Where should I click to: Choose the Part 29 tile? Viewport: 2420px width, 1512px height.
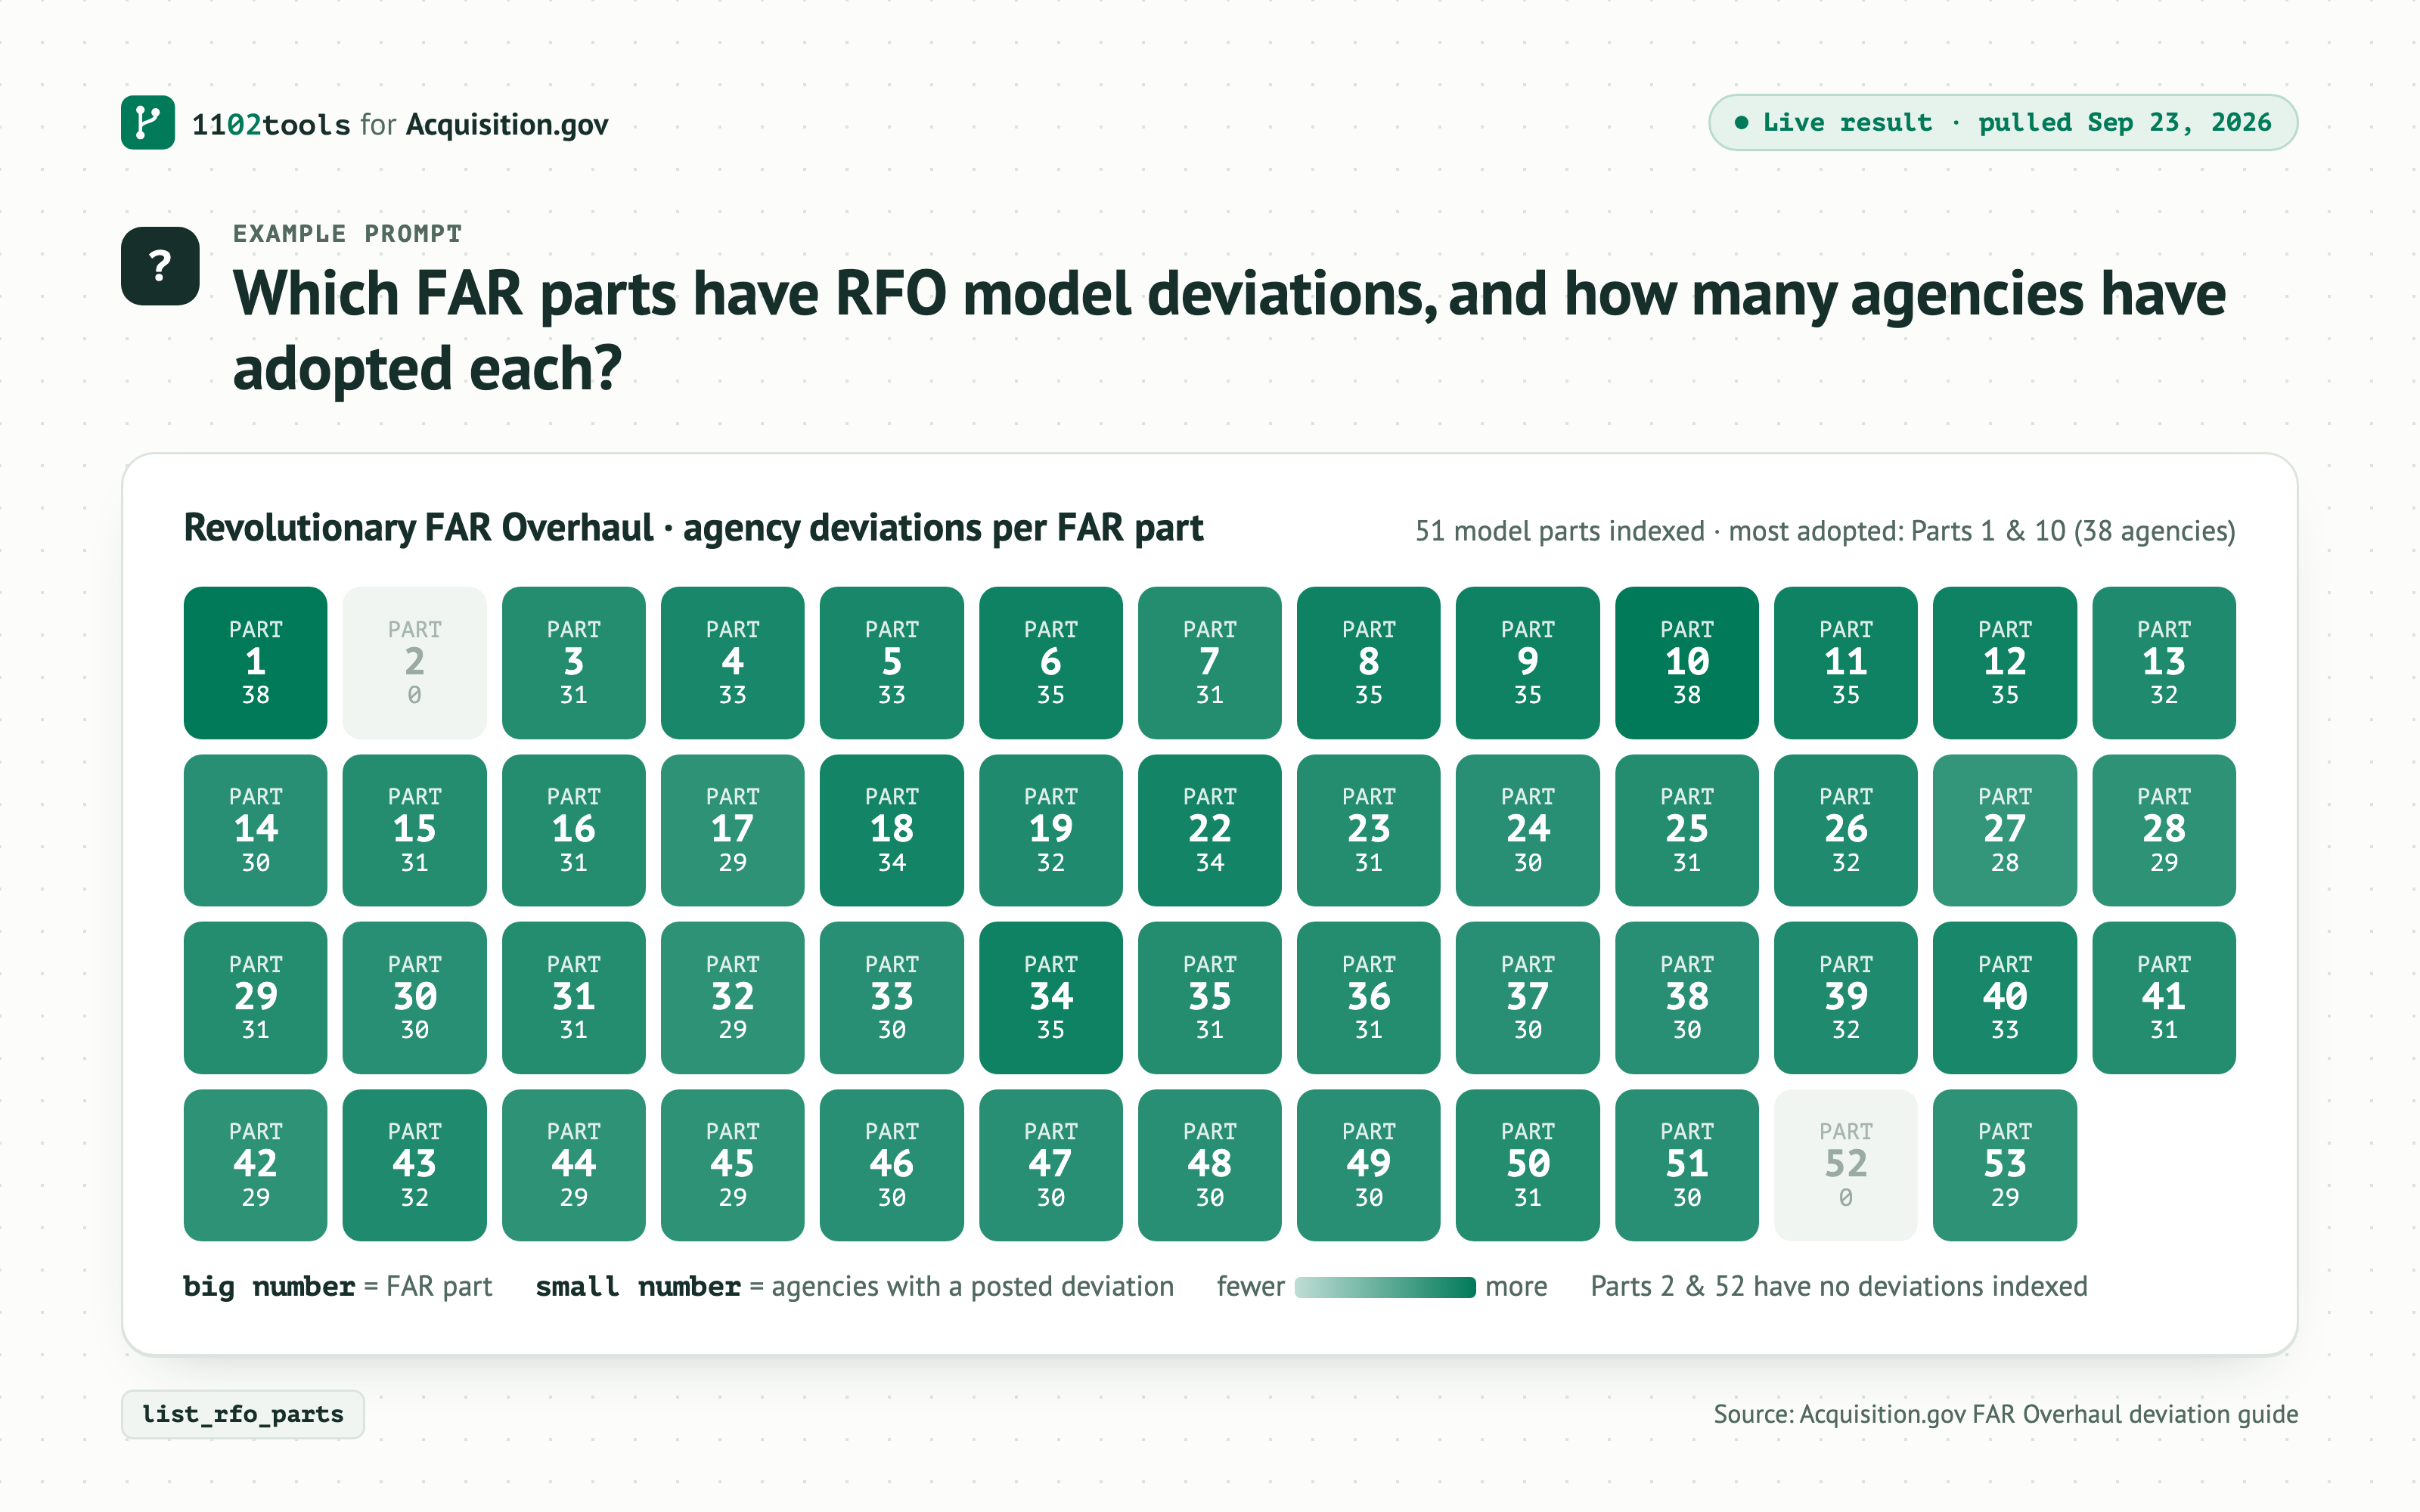(x=256, y=998)
